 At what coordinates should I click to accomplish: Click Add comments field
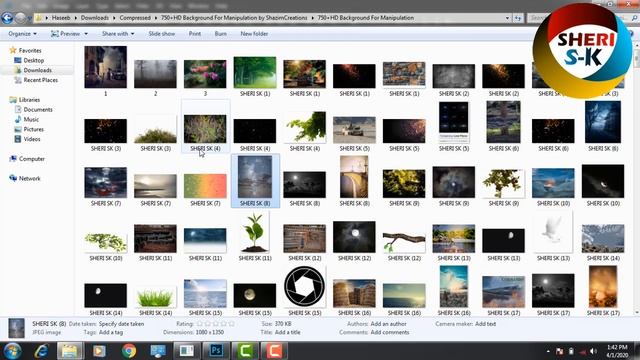point(390,332)
